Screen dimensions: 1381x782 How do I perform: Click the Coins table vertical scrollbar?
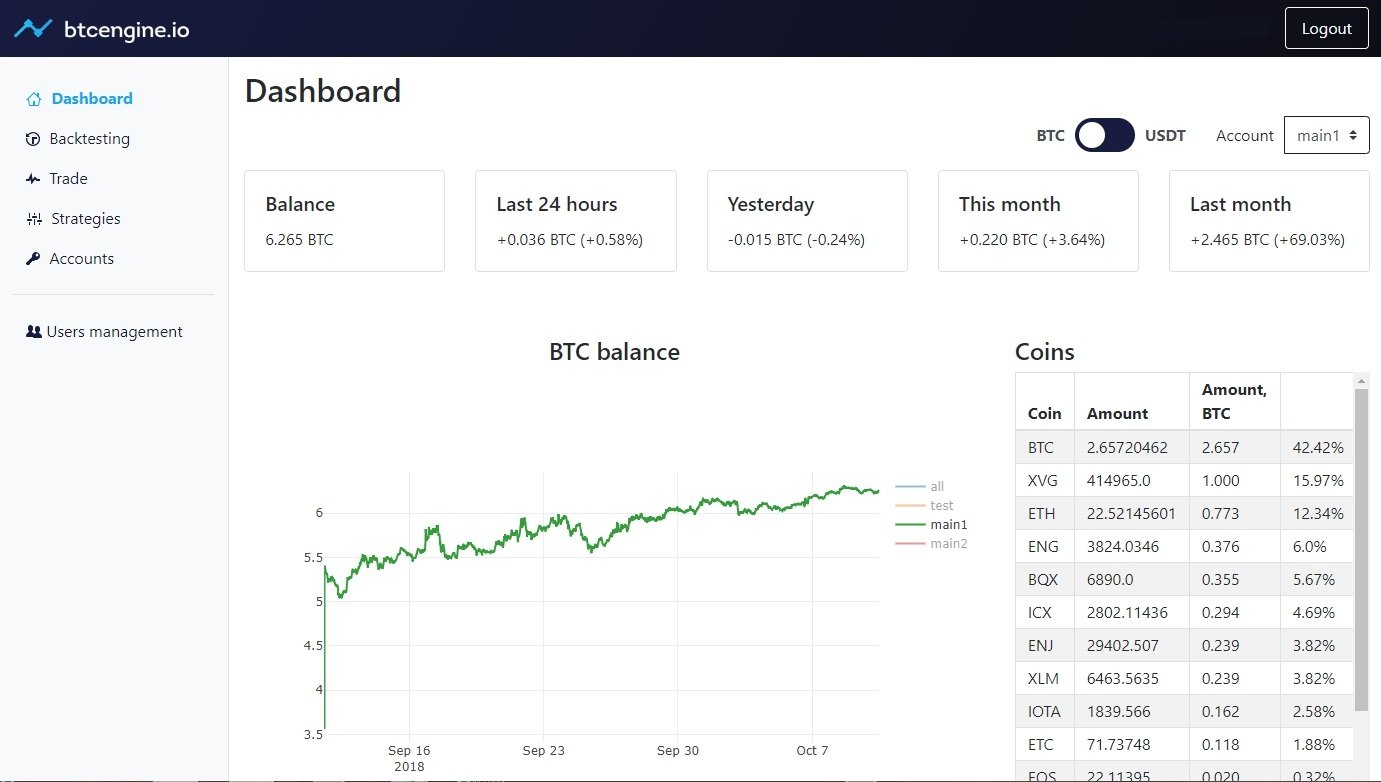click(1361, 550)
